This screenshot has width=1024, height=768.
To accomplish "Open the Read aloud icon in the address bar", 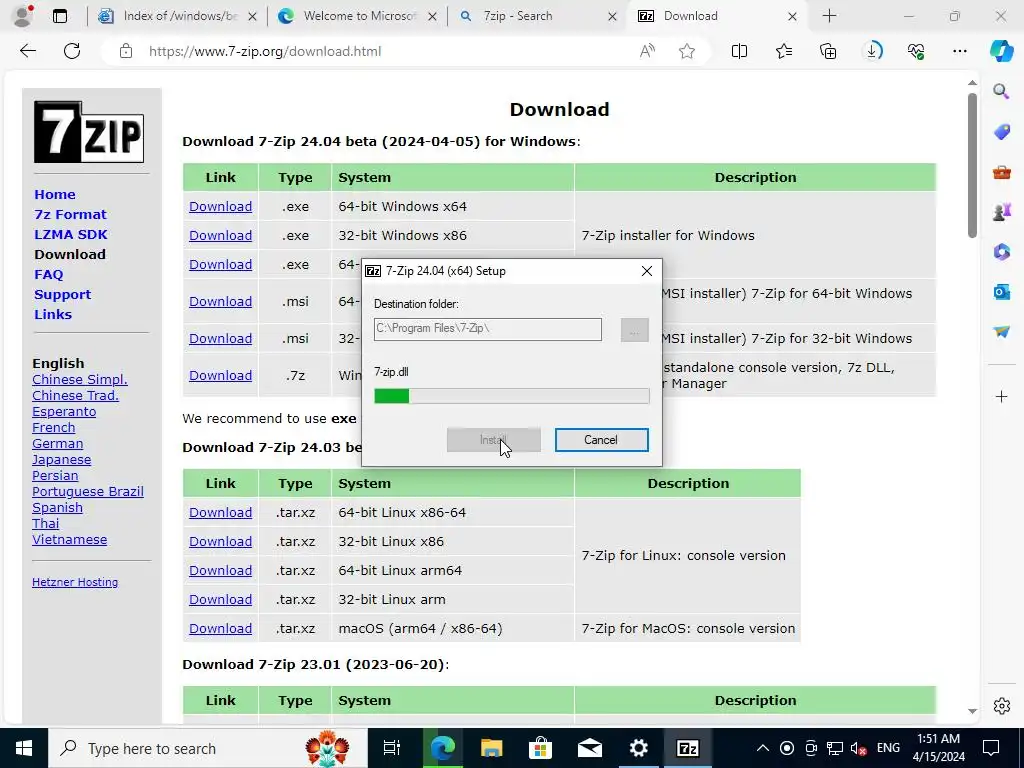I will 647,51.
